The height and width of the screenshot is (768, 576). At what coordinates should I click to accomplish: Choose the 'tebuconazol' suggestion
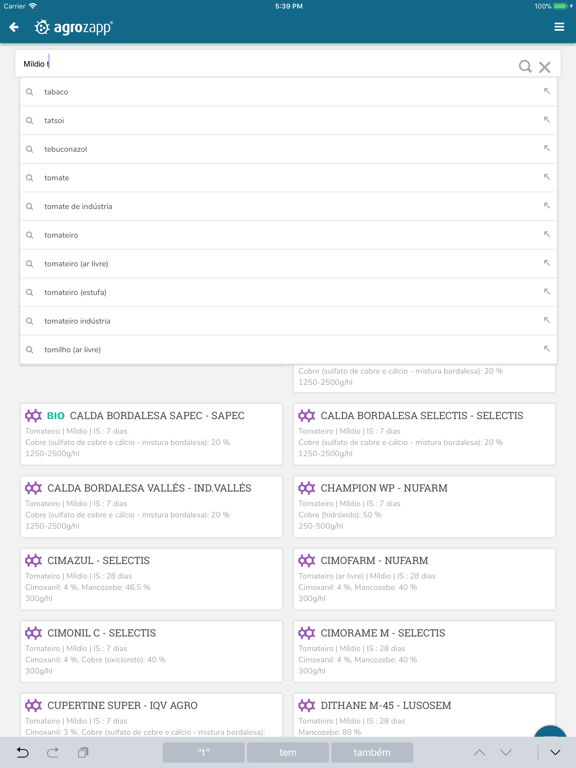coord(288,149)
